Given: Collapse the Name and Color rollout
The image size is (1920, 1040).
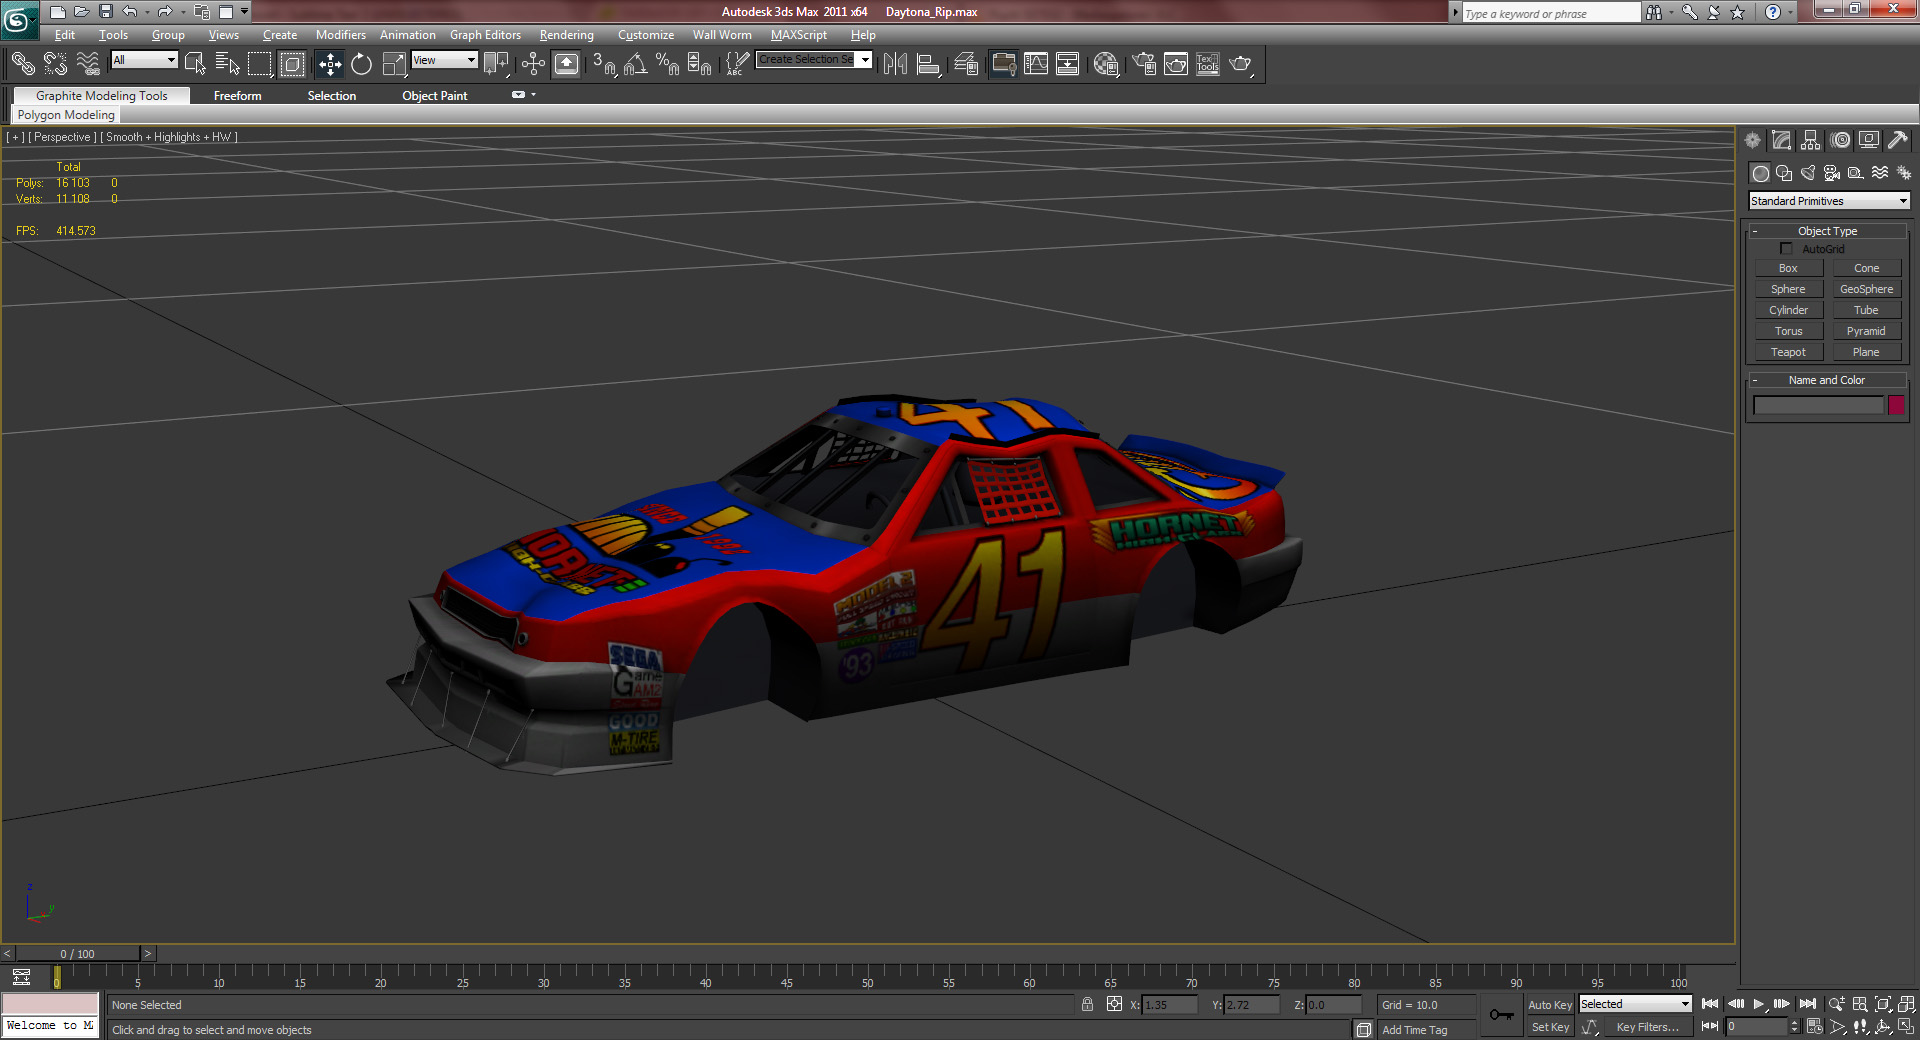Looking at the screenshot, I should pos(1827,380).
